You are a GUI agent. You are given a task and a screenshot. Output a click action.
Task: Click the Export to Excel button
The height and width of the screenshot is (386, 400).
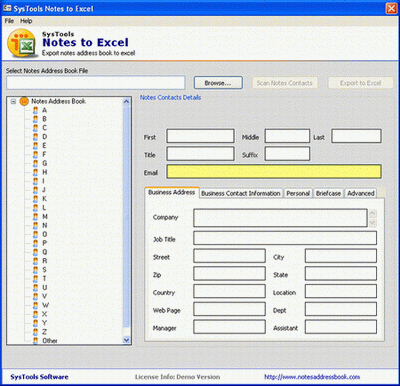tap(361, 83)
